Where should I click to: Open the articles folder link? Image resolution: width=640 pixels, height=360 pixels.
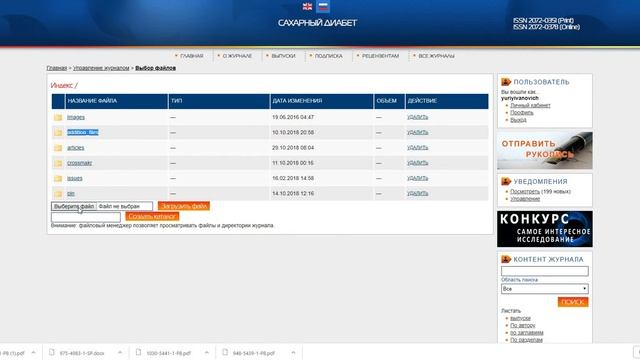pos(76,148)
